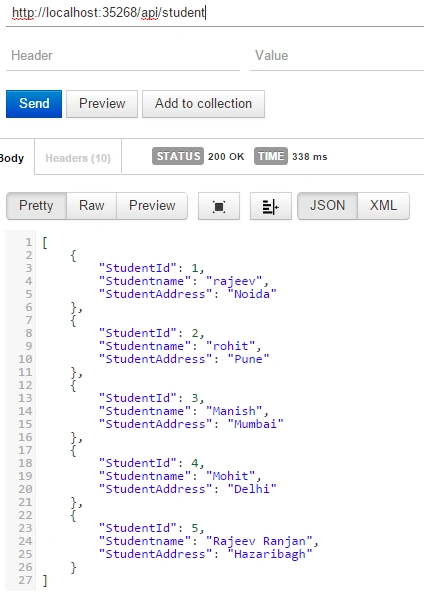Click the "Delhi" address value
This screenshot has height=599, width=424.
[252, 489]
